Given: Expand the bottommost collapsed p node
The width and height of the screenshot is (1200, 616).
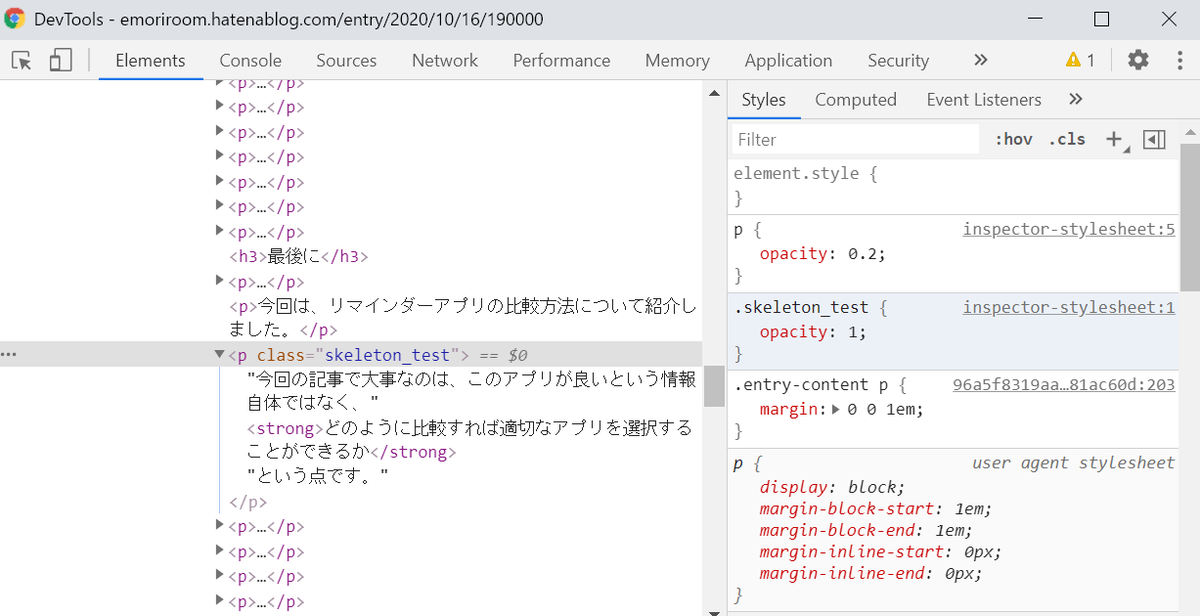Looking at the screenshot, I should pos(220,601).
